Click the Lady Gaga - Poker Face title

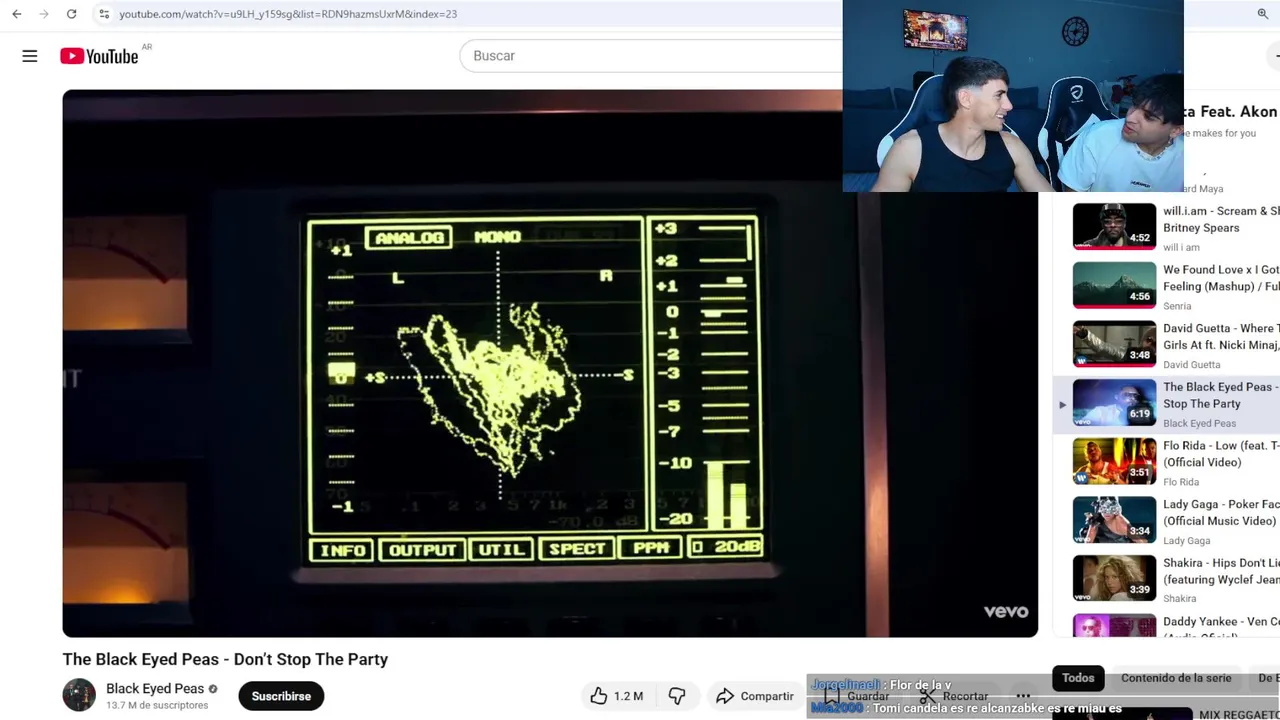(1221, 512)
